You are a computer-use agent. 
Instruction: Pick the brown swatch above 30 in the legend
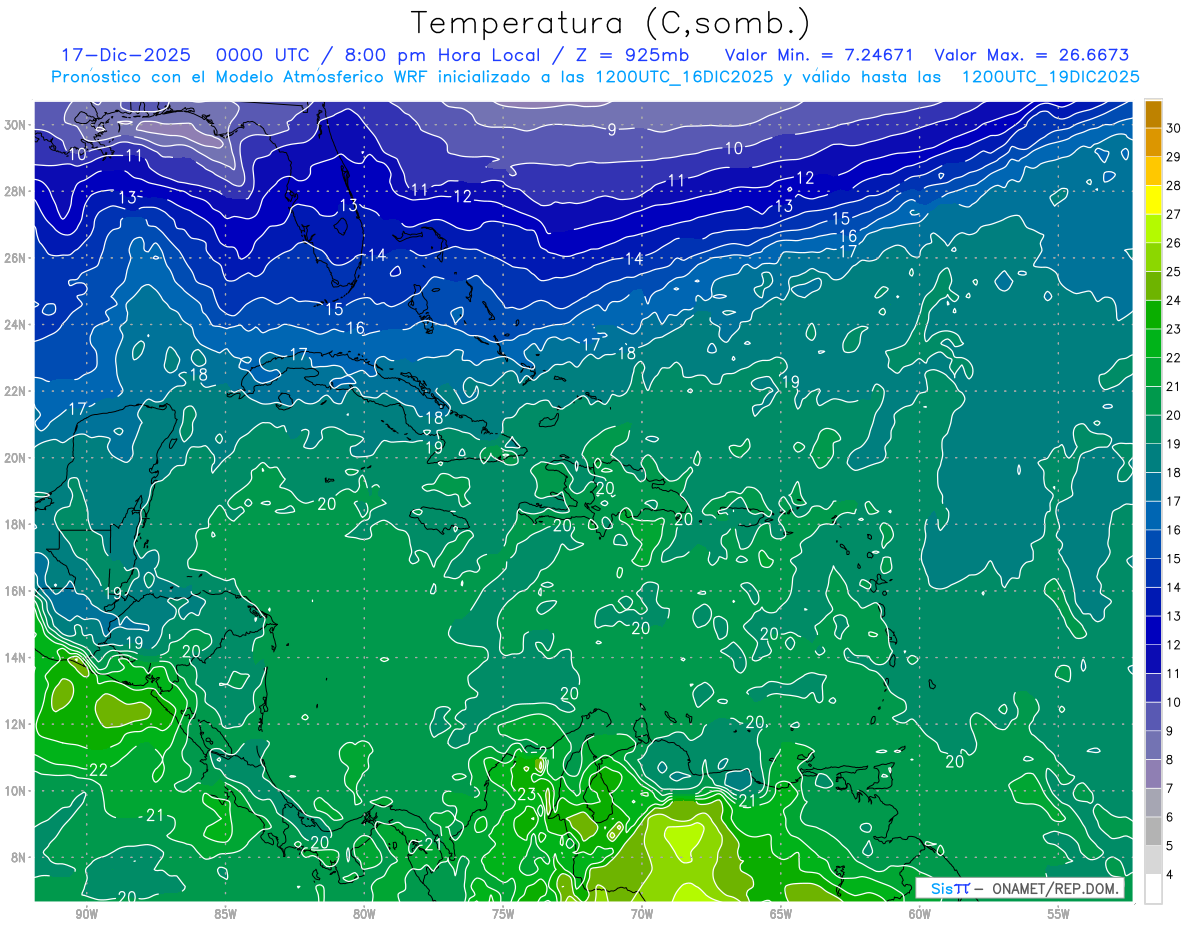(1153, 115)
